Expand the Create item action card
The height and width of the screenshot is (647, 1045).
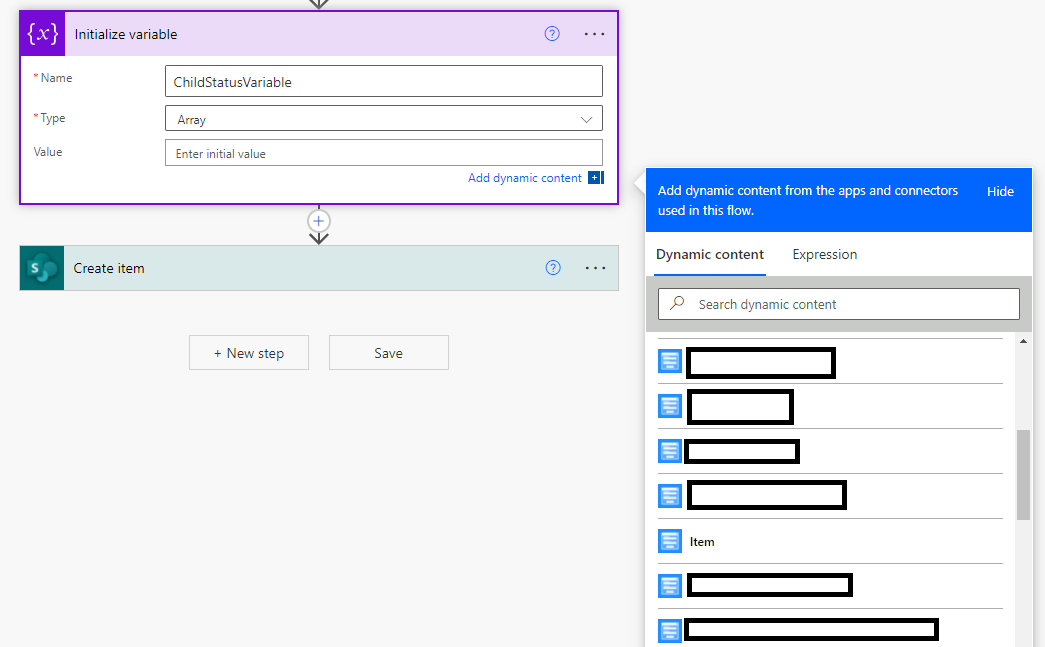[x=300, y=268]
